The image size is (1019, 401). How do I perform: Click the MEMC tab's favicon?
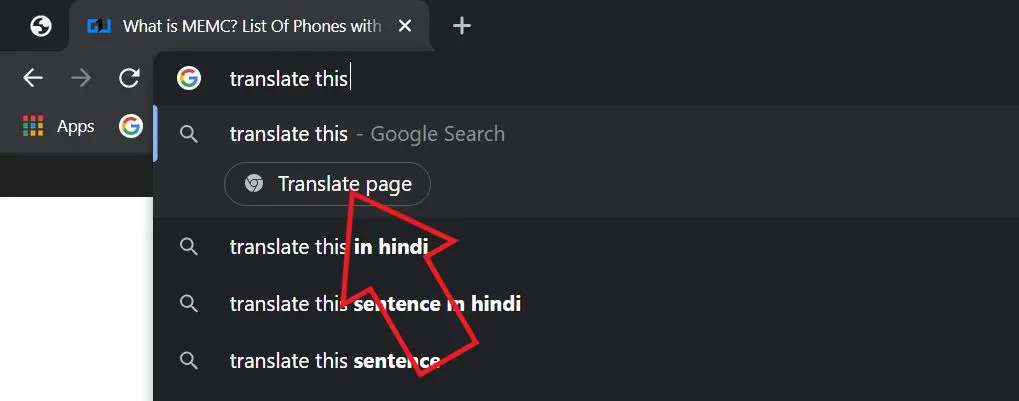99,27
